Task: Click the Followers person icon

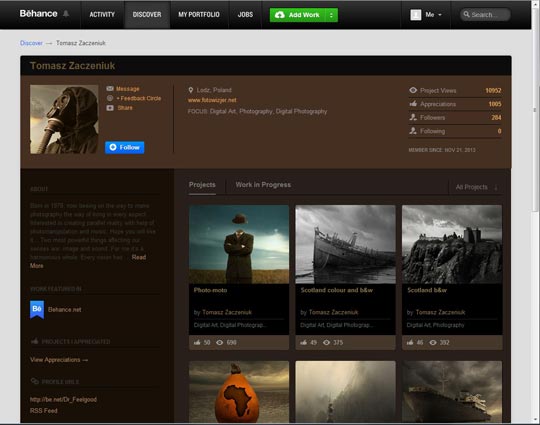Action: click(413, 117)
